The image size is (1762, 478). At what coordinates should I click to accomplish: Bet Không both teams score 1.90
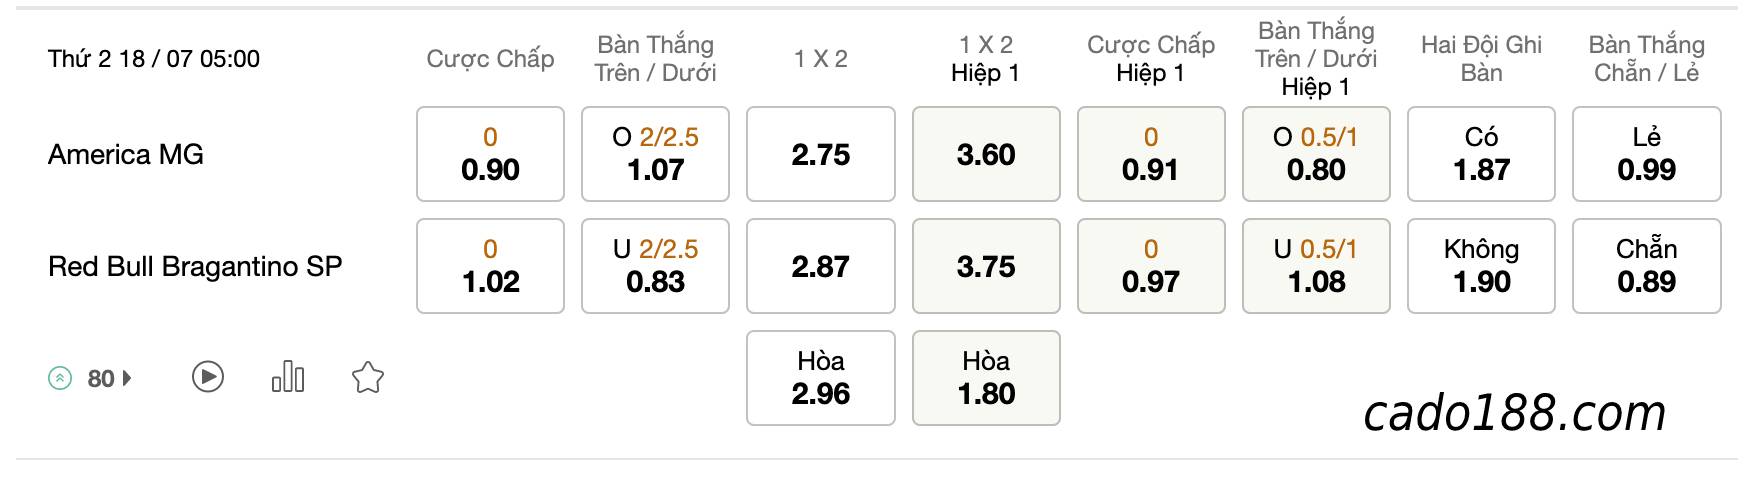tap(1481, 266)
